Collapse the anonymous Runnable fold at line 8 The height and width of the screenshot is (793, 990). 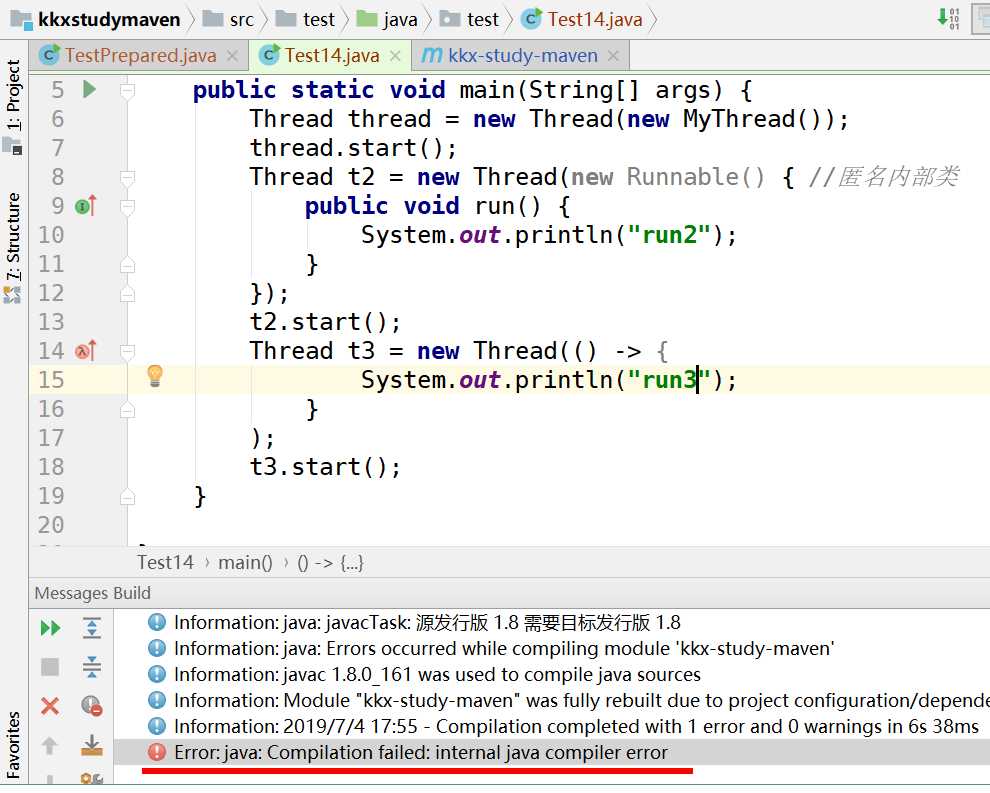pos(128,177)
